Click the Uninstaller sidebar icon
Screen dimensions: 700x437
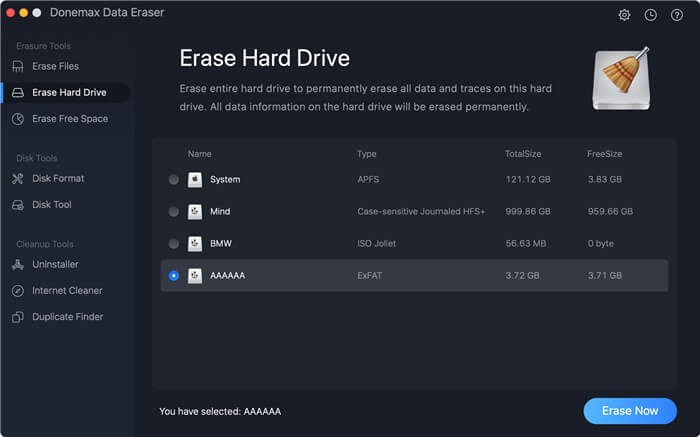coord(18,265)
